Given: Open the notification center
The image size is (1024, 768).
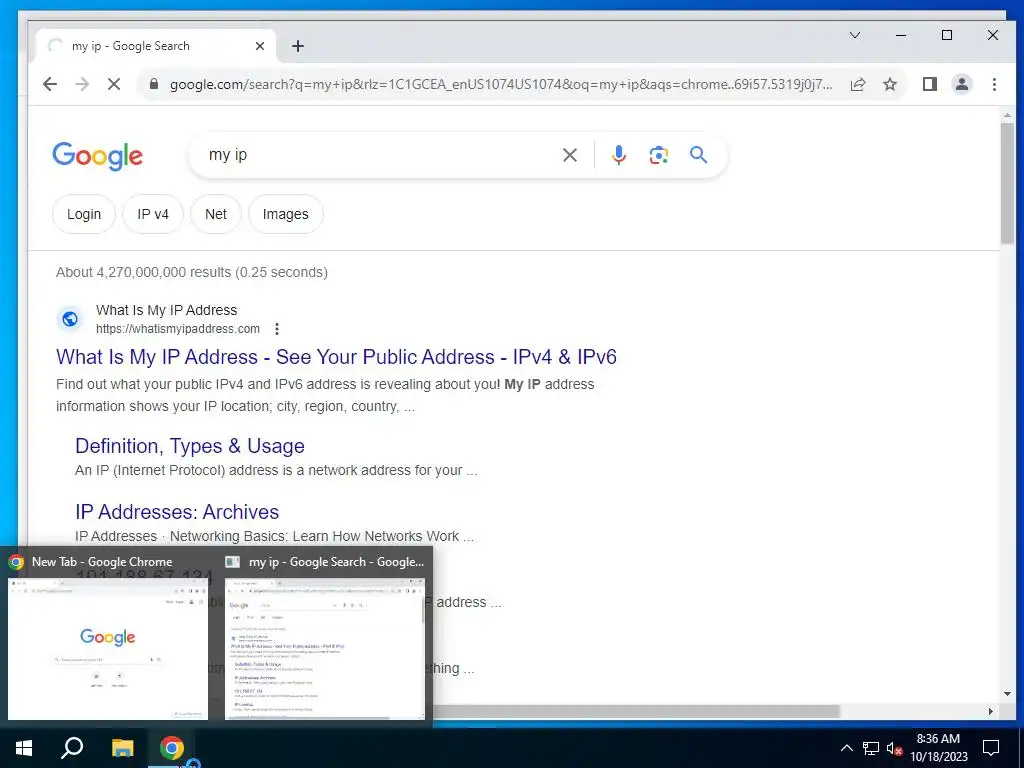Looking at the screenshot, I should point(991,748).
